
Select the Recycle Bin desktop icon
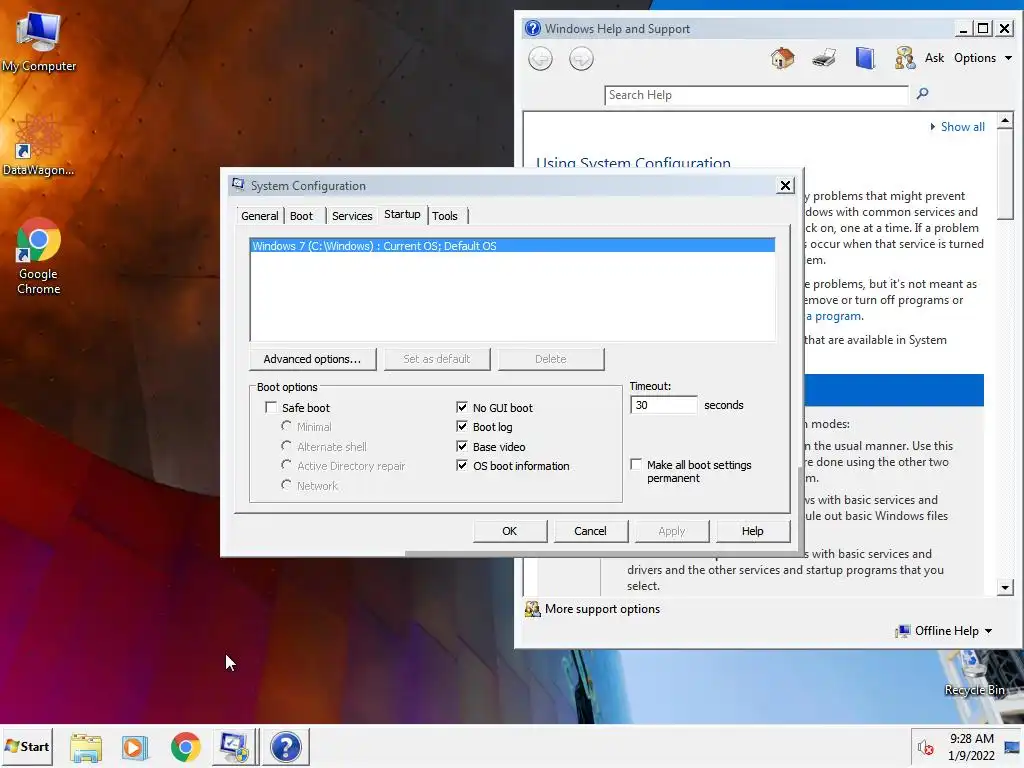click(x=974, y=673)
